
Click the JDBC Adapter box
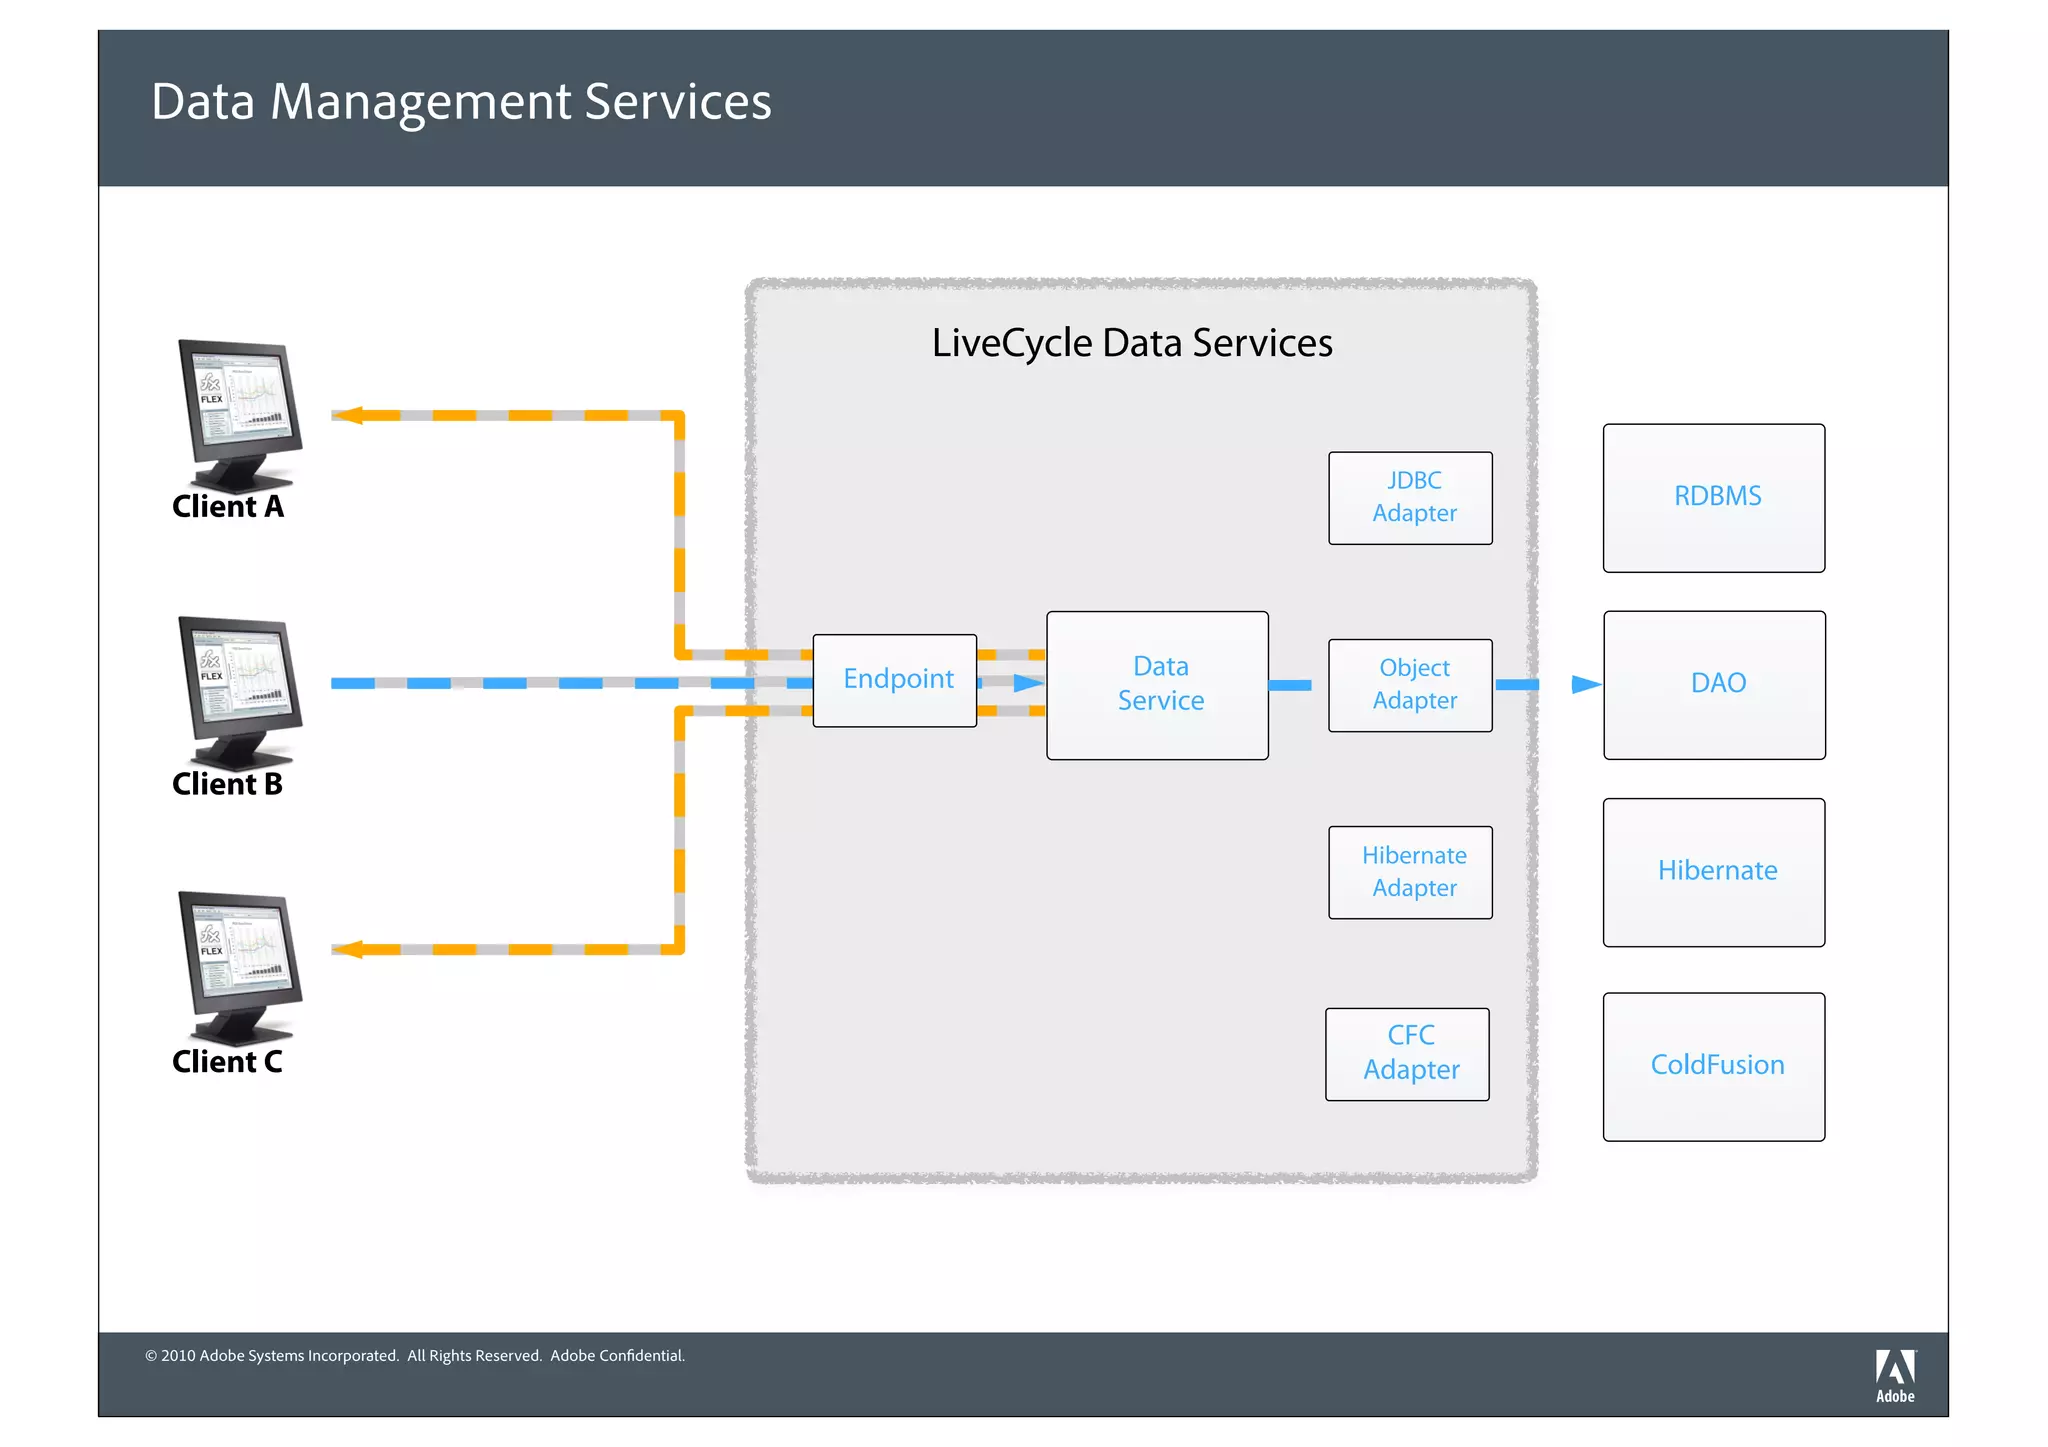click(1410, 498)
